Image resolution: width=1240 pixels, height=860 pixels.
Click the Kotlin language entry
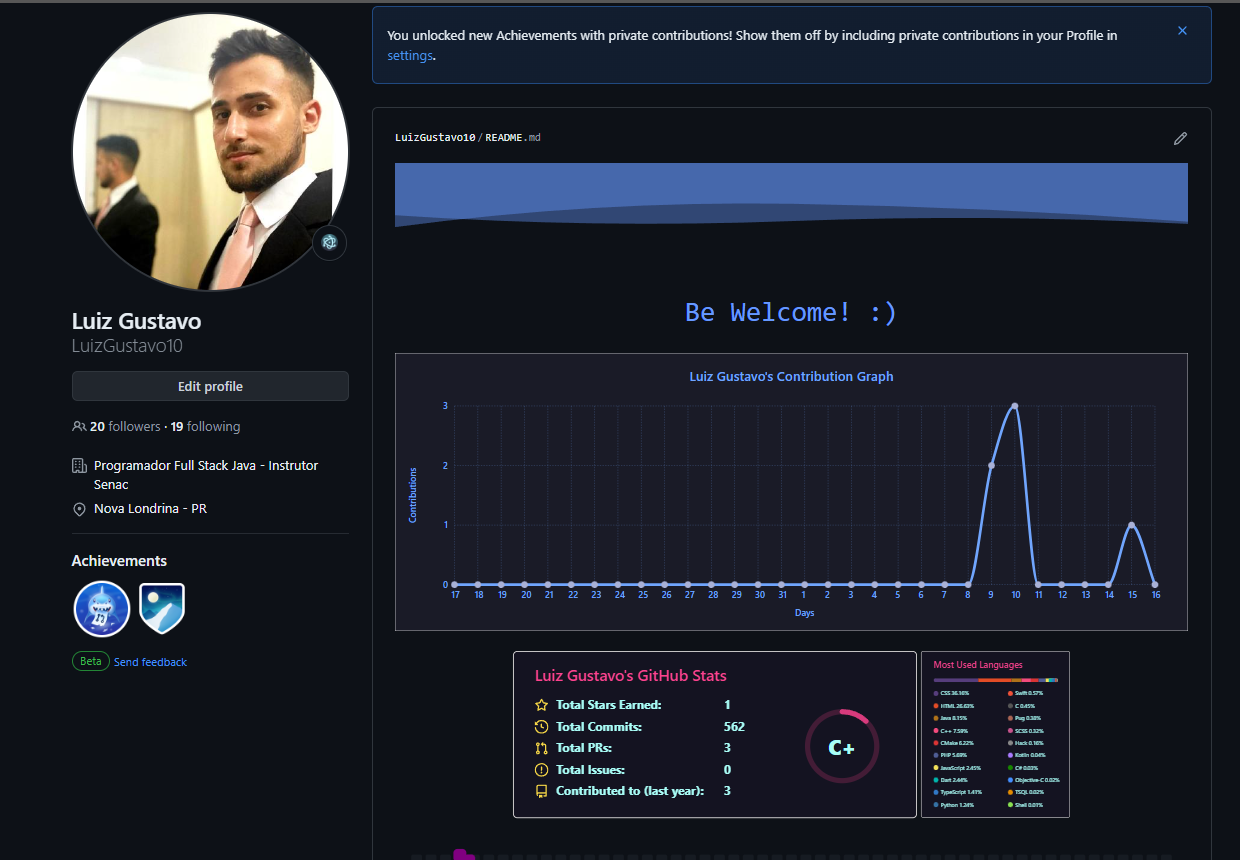click(x=1027, y=755)
